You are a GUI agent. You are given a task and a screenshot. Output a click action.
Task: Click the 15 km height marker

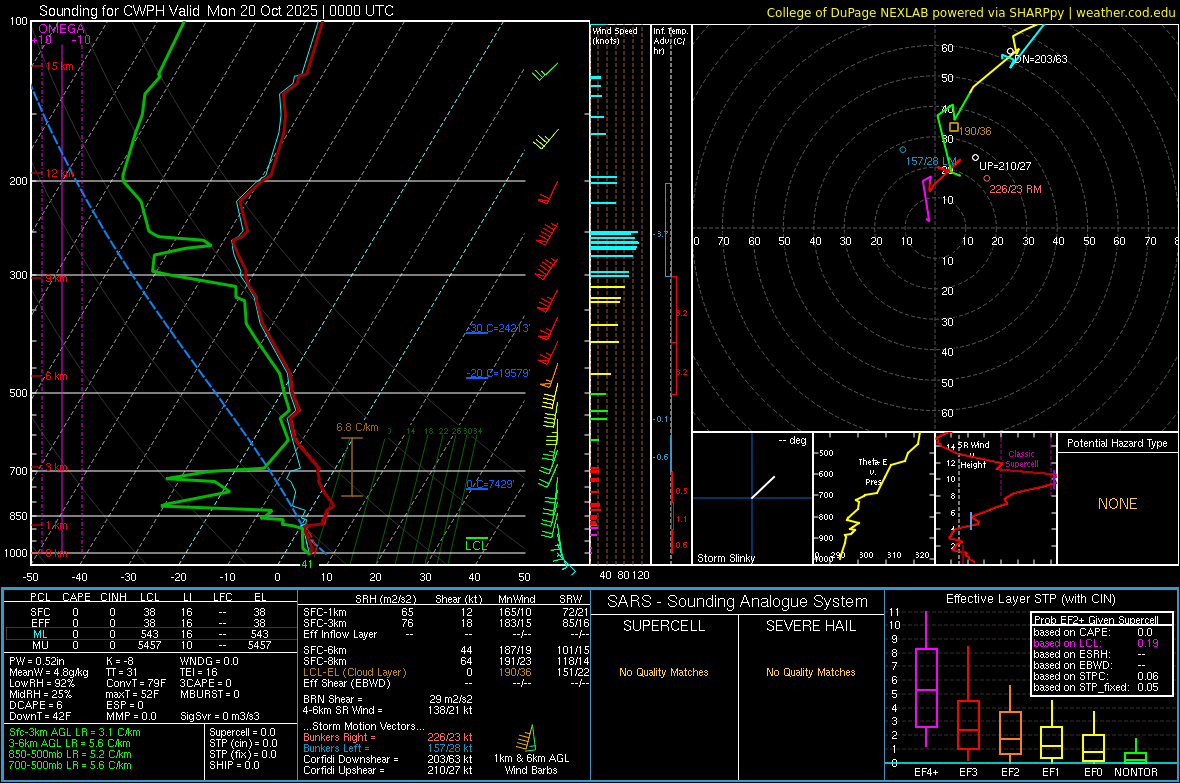click(59, 66)
